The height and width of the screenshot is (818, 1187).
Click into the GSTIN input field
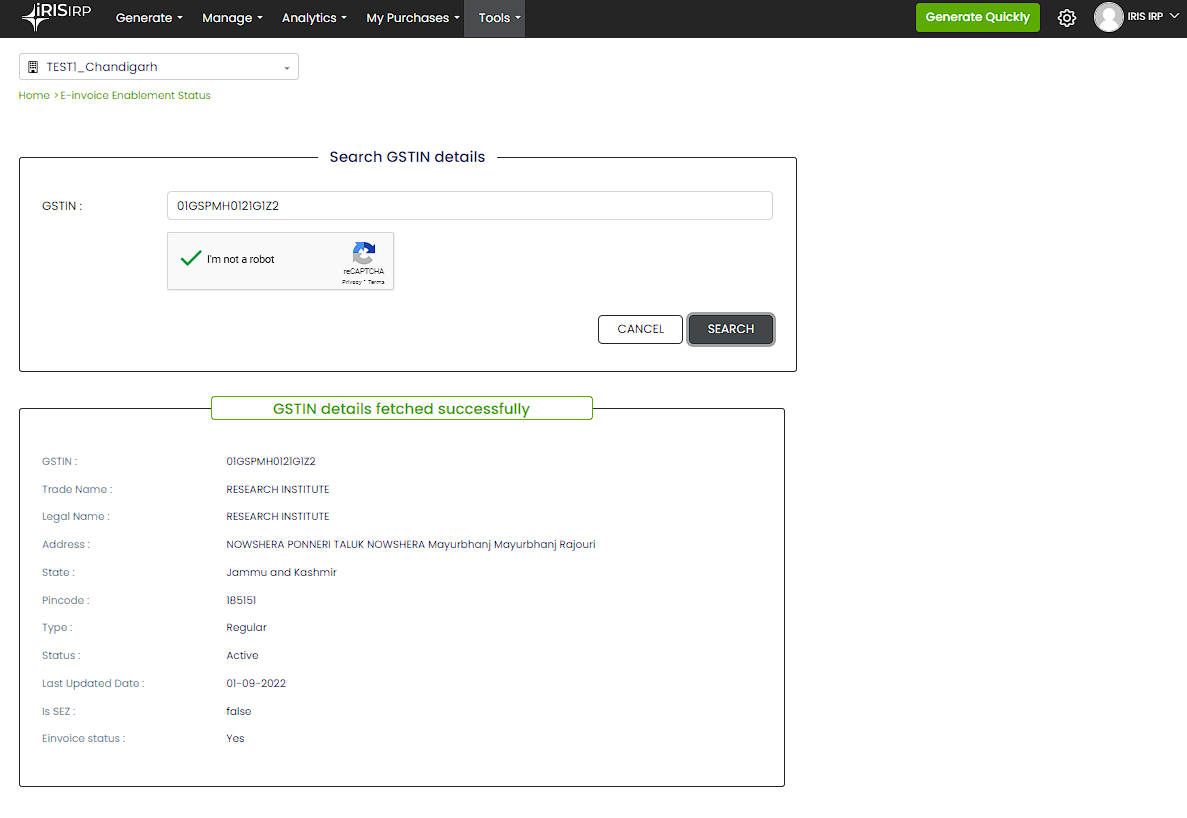coord(469,206)
